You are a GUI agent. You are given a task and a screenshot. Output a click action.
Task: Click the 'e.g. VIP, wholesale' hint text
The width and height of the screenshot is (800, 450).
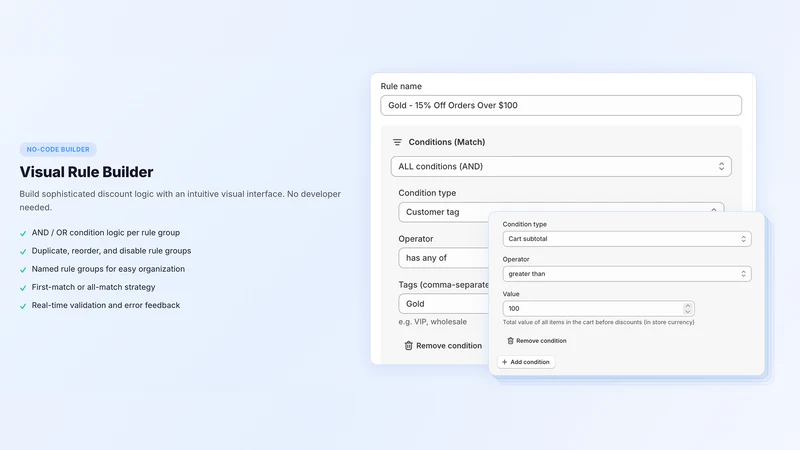click(x=433, y=322)
